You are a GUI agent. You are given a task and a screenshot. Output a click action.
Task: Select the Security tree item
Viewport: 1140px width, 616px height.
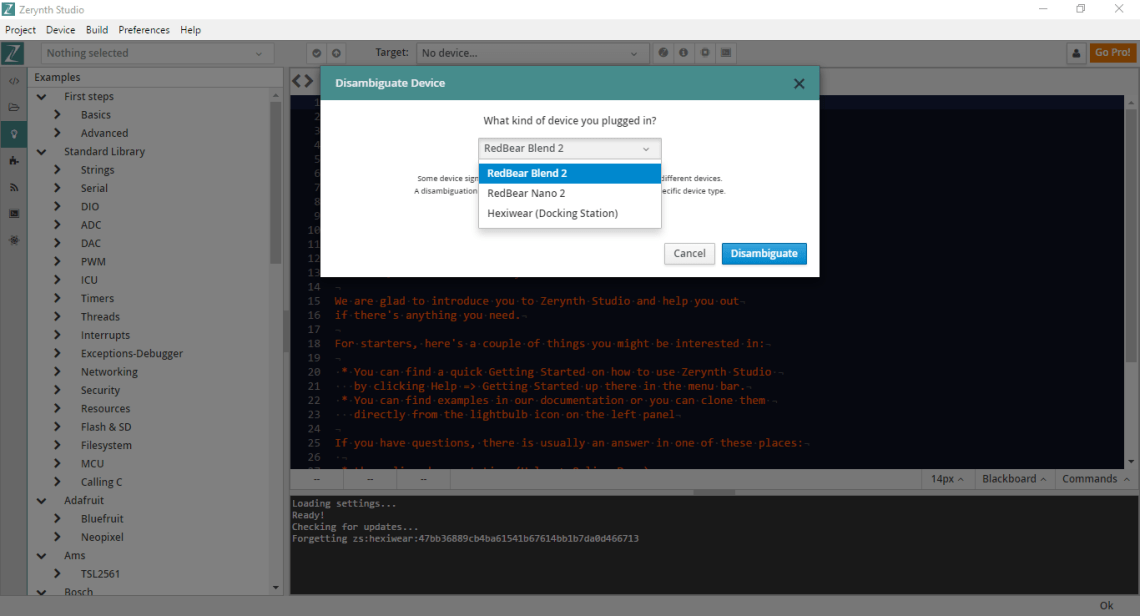pyautogui.click(x=100, y=391)
